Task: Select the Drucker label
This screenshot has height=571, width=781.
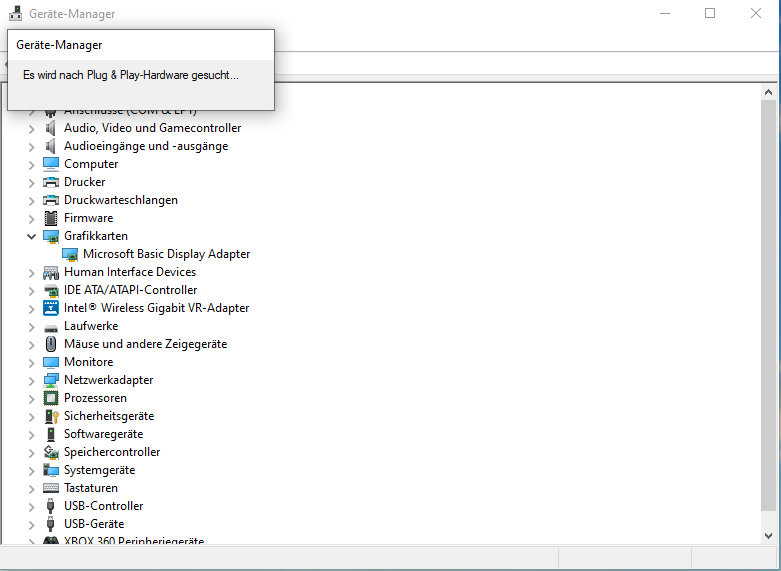Action: point(85,182)
